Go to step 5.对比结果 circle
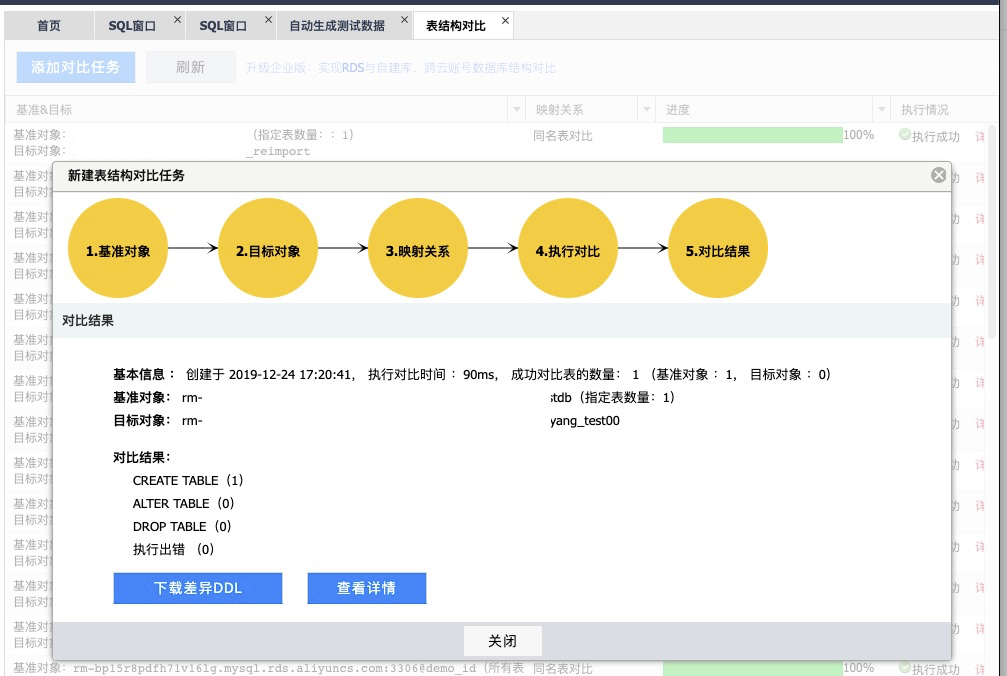1007x676 pixels. [x=718, y=248]
